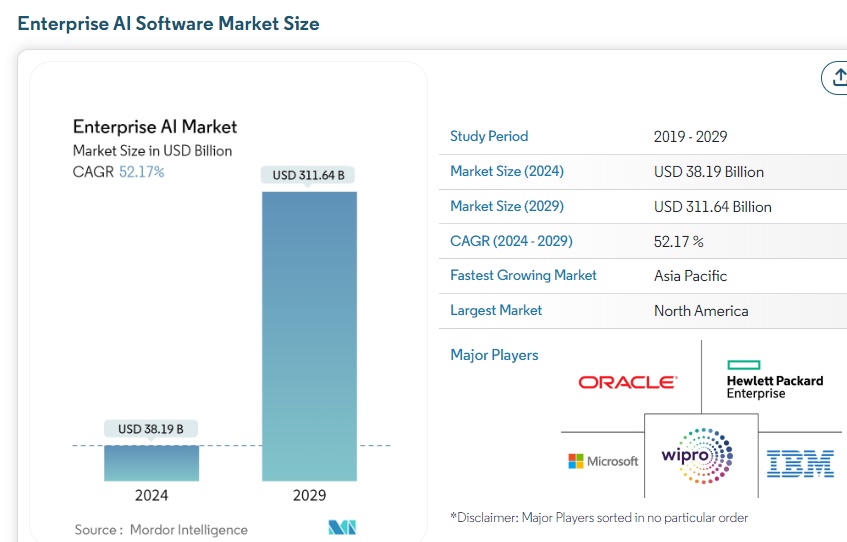847x542 pixels.
Task: Click the Microsoft logo
Action: 603,461
